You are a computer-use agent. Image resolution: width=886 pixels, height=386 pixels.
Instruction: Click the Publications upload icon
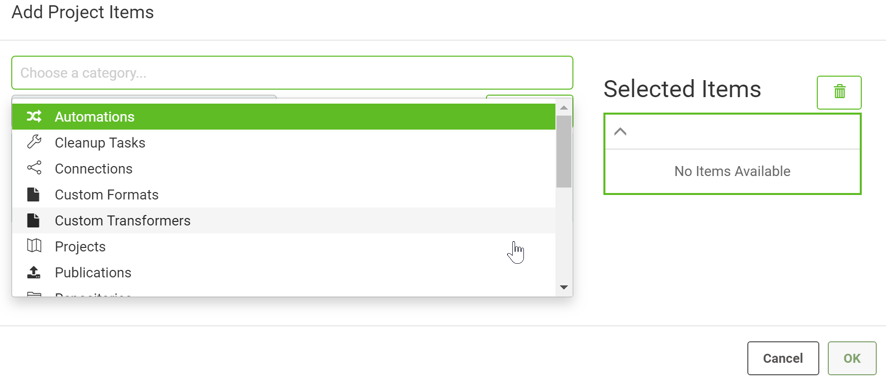34,272
